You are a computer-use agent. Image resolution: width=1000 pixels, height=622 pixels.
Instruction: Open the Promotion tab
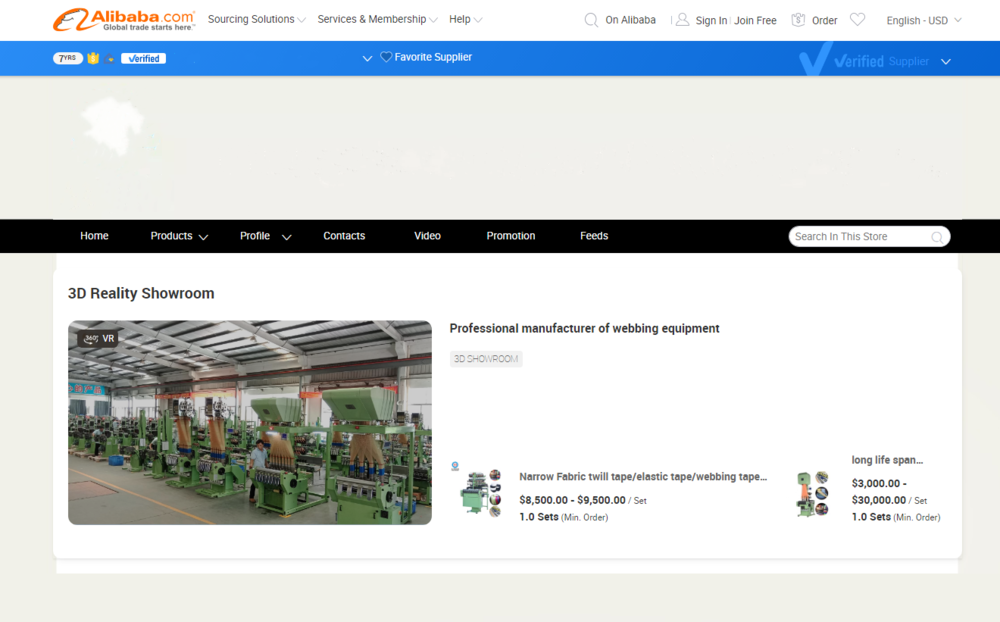point(511,236)
